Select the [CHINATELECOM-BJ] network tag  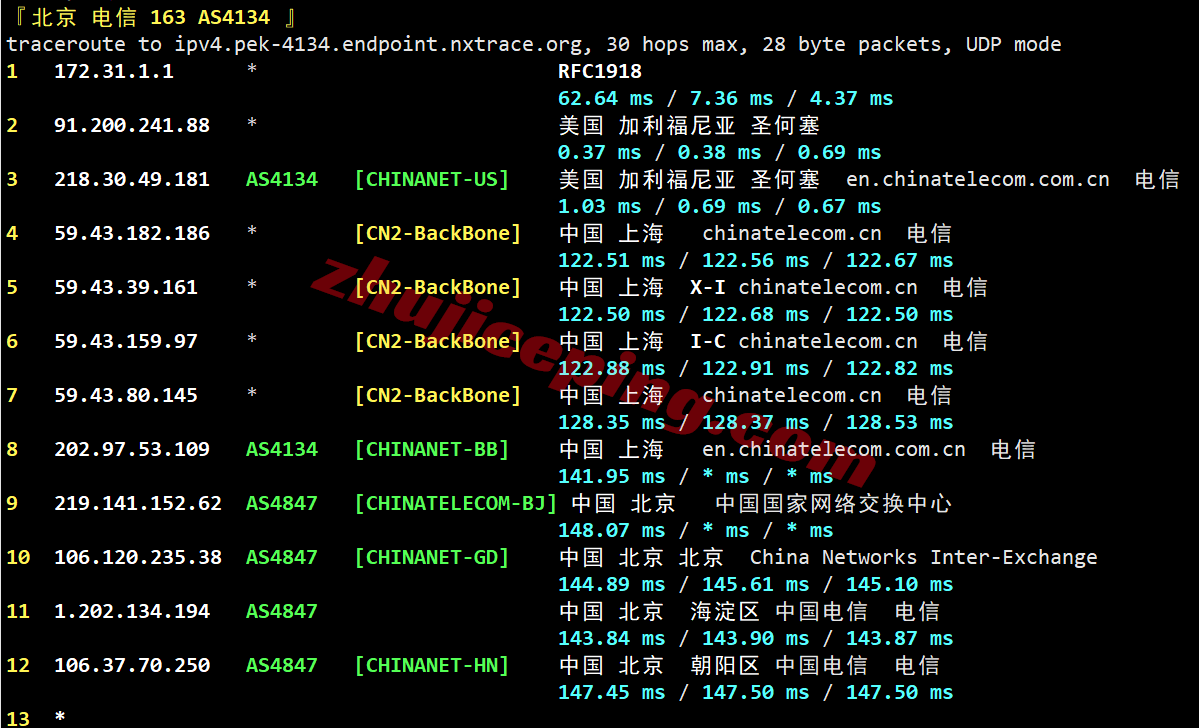(x=456, y=503)
